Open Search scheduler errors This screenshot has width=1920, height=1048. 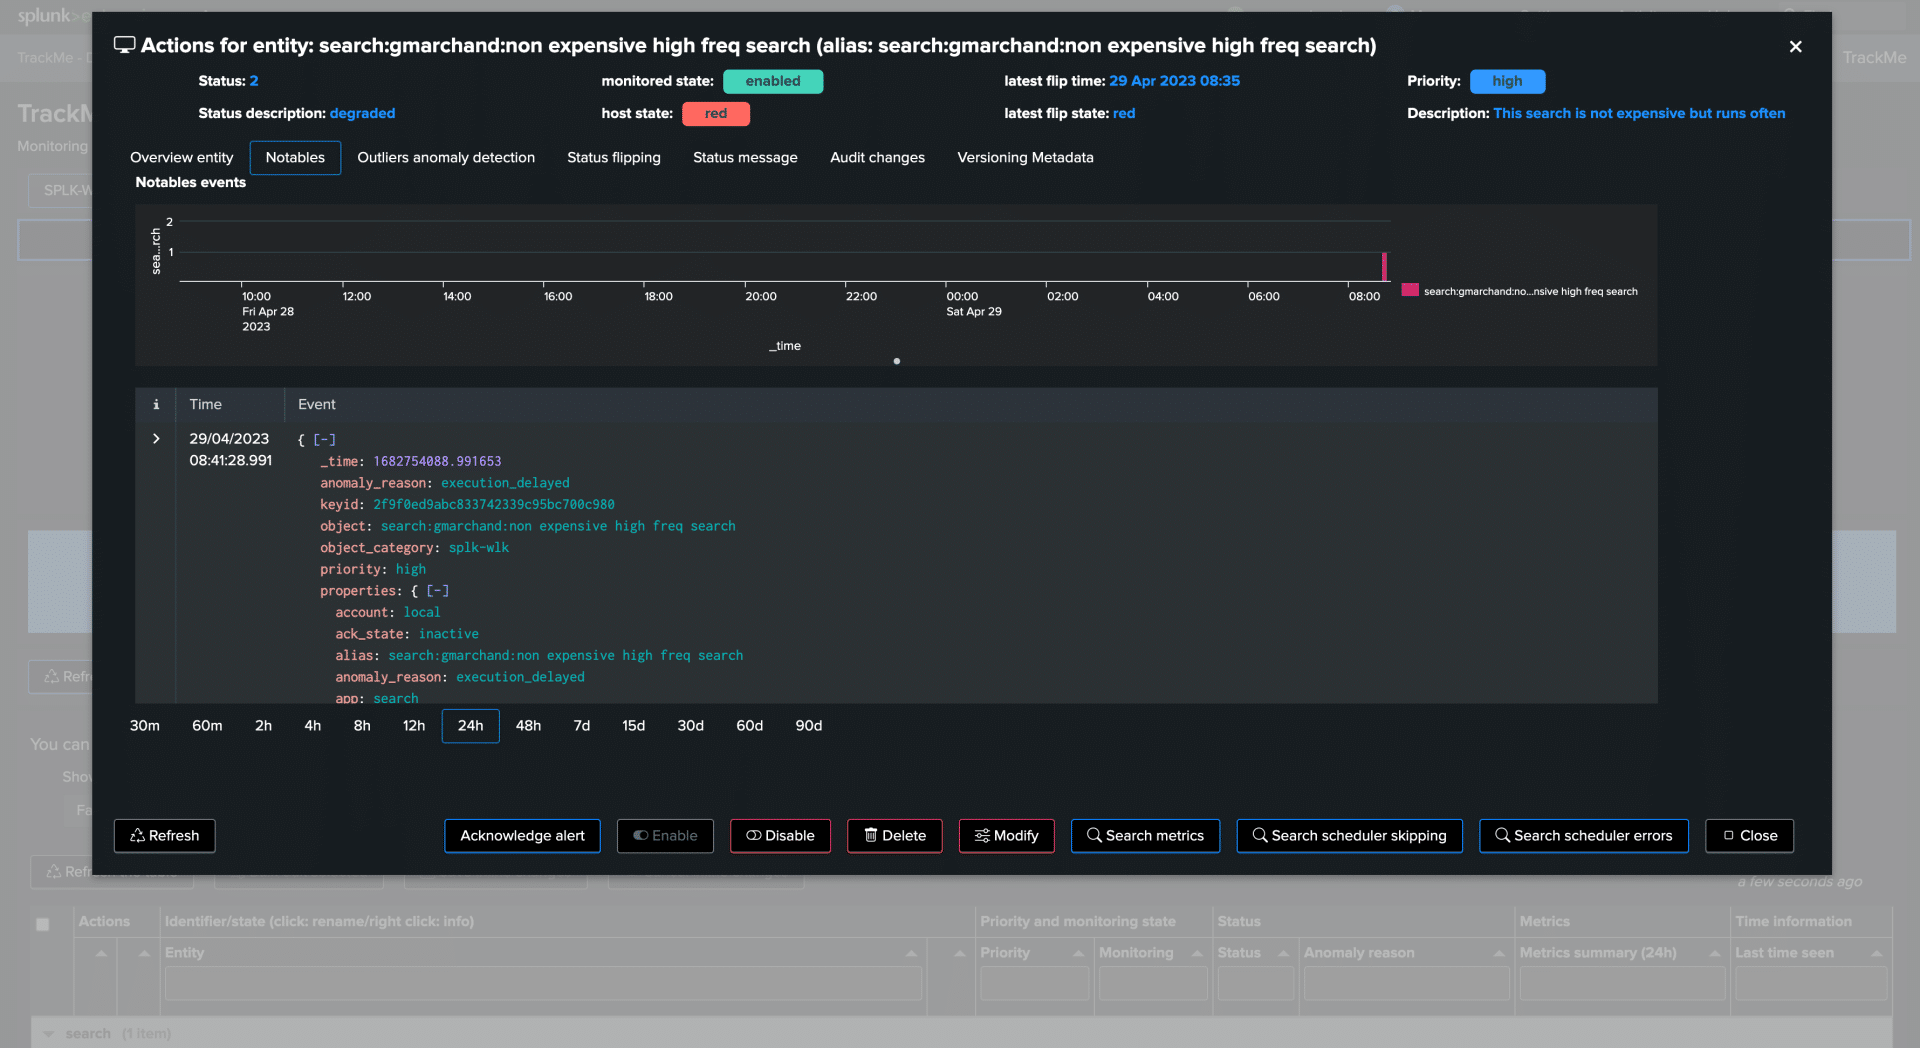tap(1583, 836)
